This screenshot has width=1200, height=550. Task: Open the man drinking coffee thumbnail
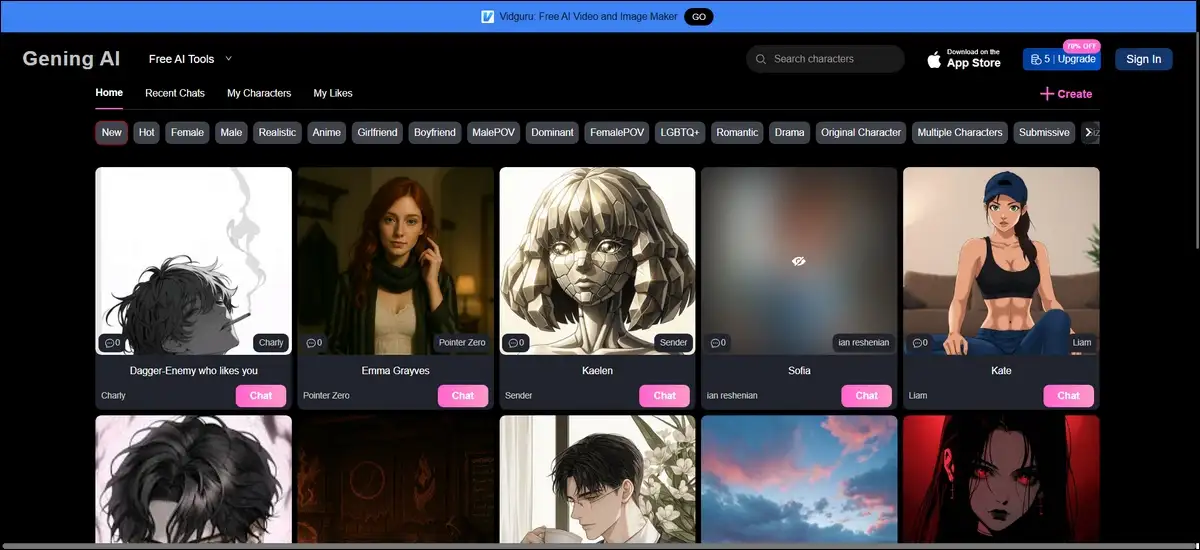[597, 479]
